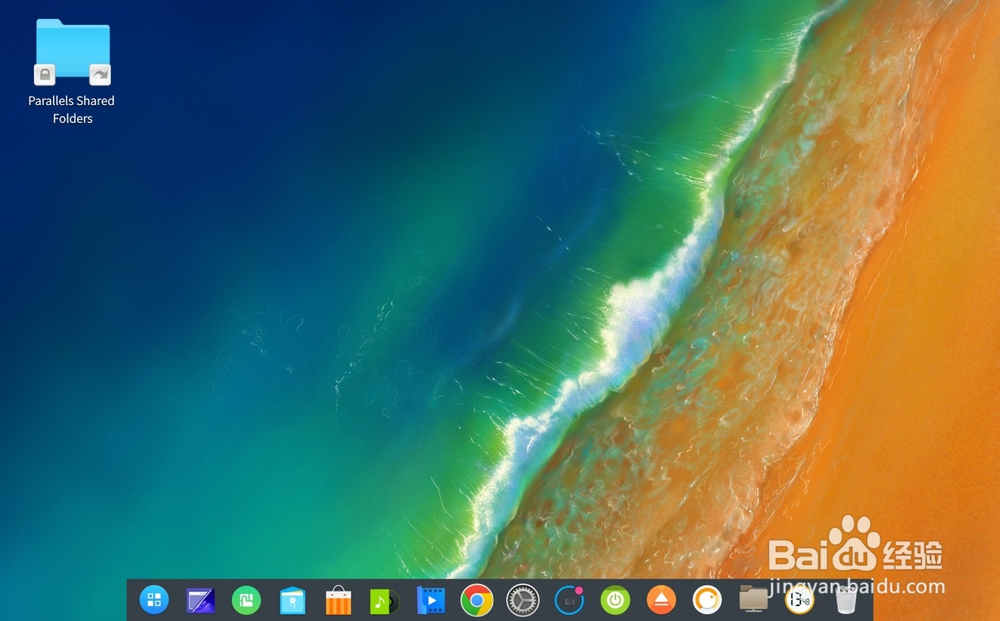Open the green circular app in the dock
The width and height of the screenshot is (1000, 621).
pos(246,601)
